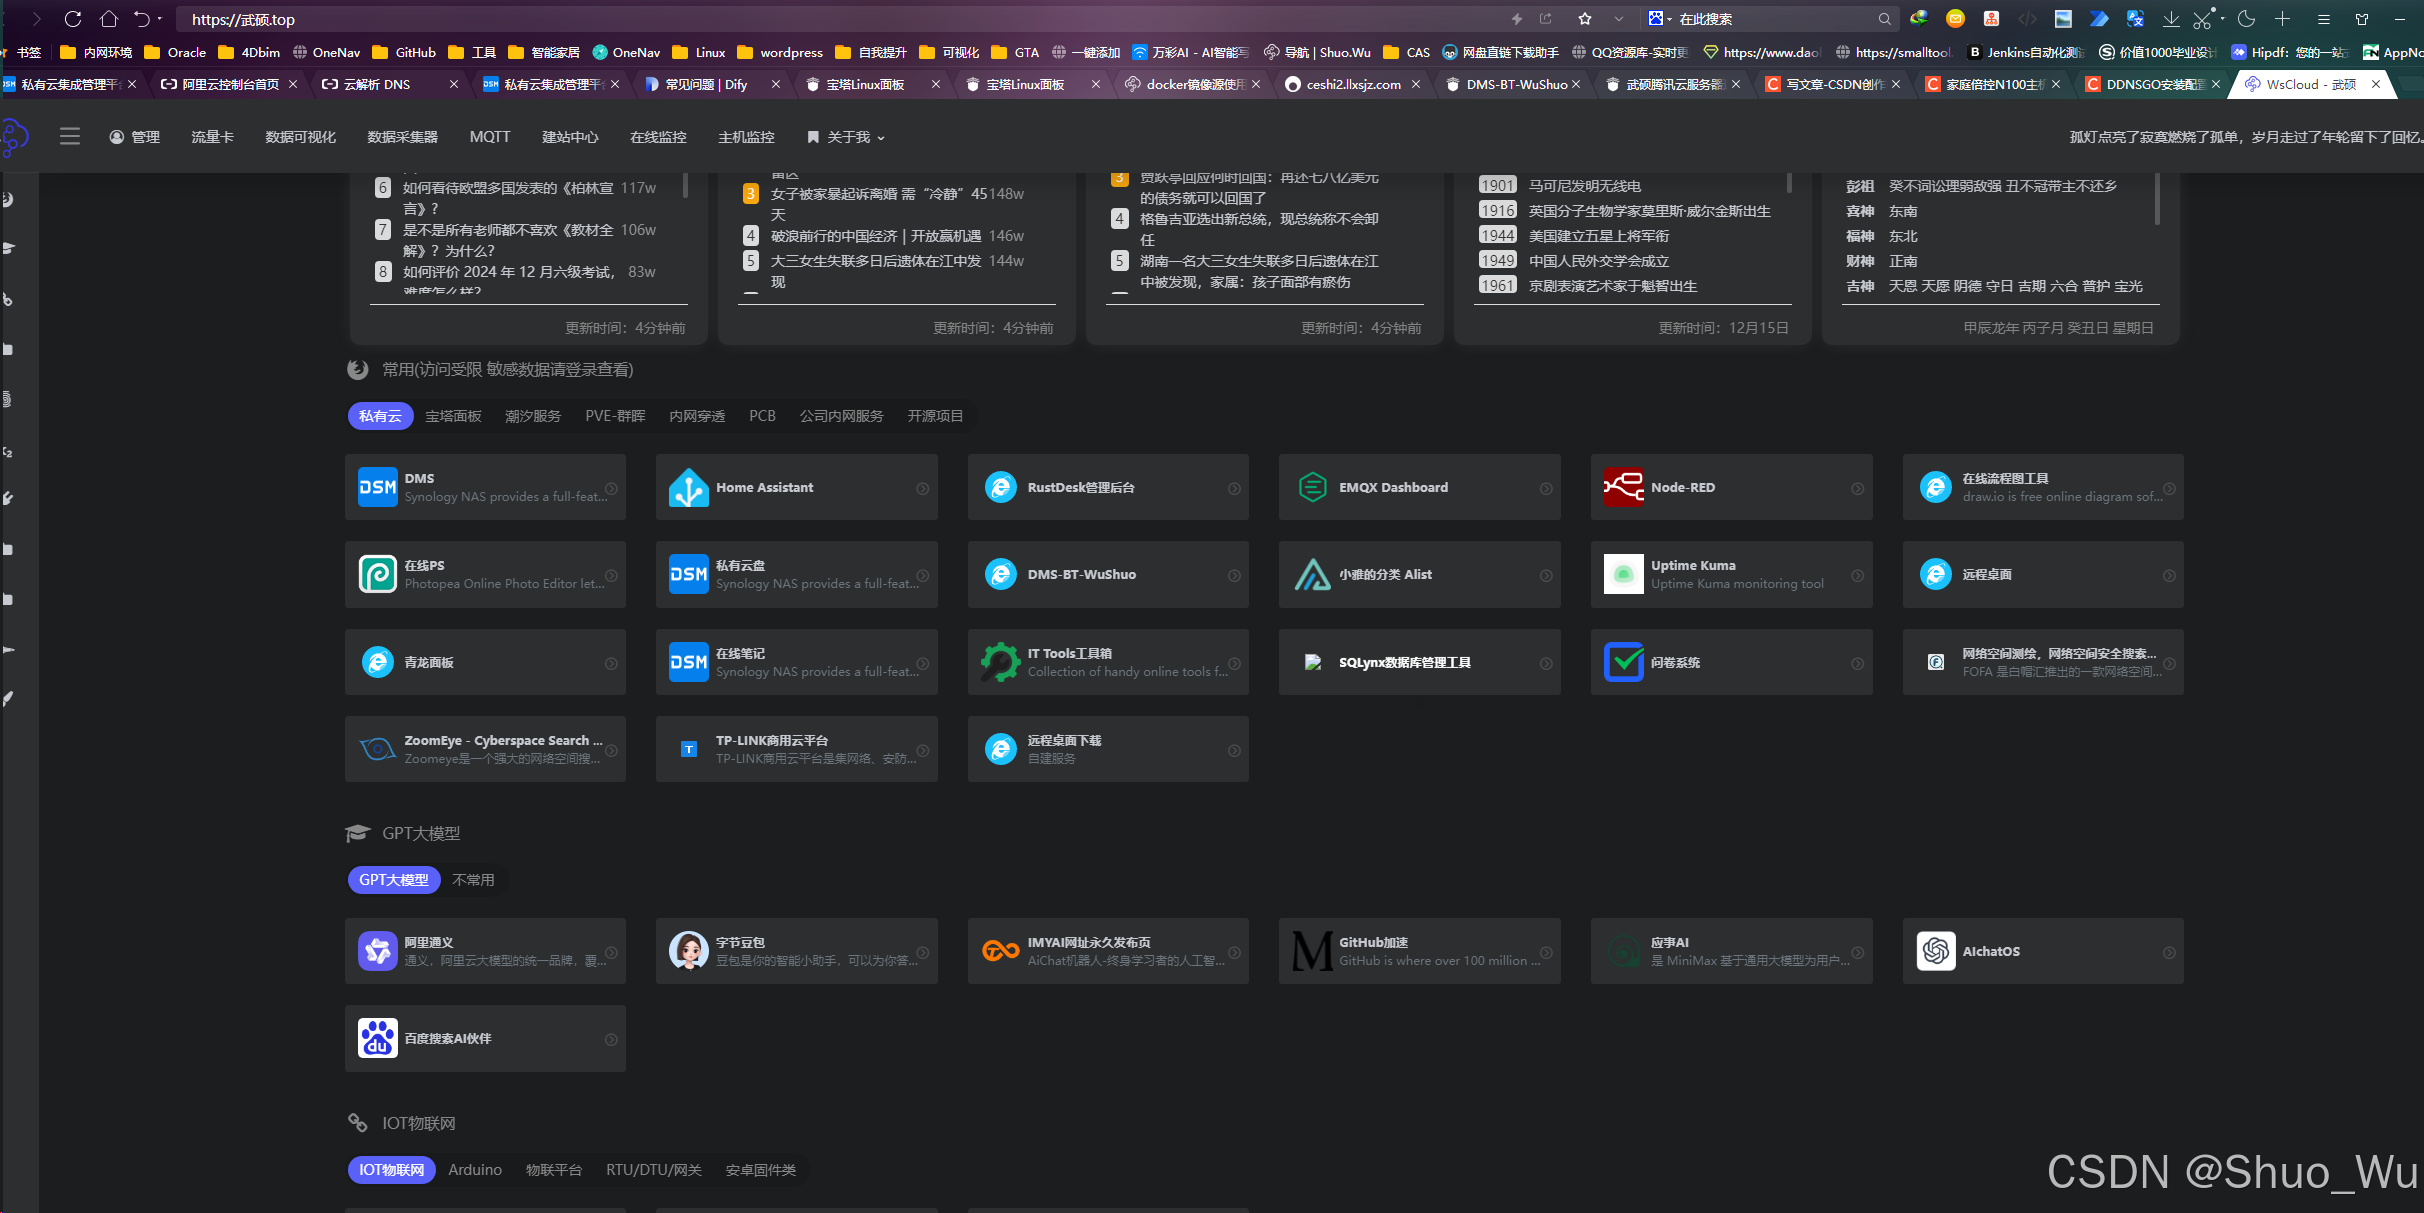Click the bookmark star icon in address bar
The width and height of the screenshot is (2424, 1213).
click(x=1585, y=19)
